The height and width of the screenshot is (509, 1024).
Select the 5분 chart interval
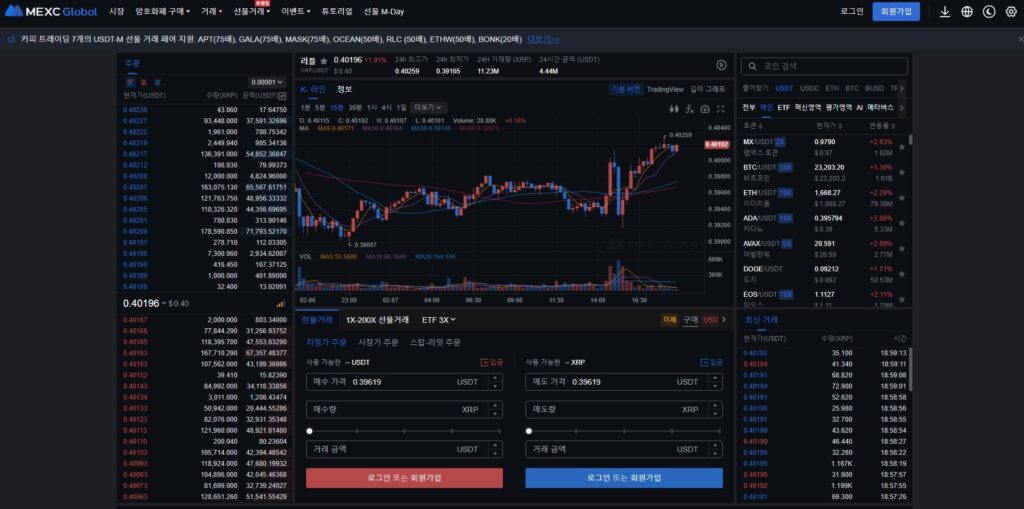coord(320,107)
